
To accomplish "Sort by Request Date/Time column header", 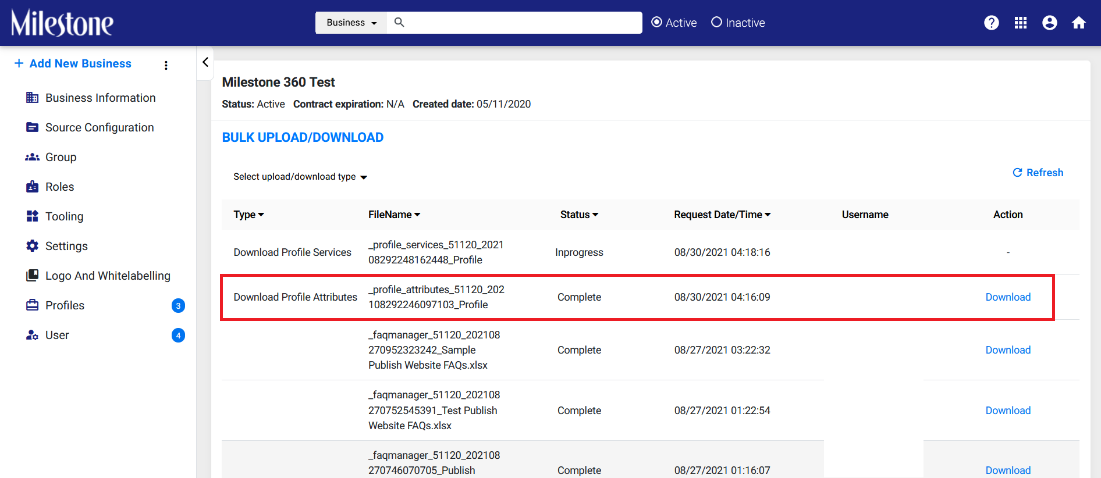I will tap(723, 215).
